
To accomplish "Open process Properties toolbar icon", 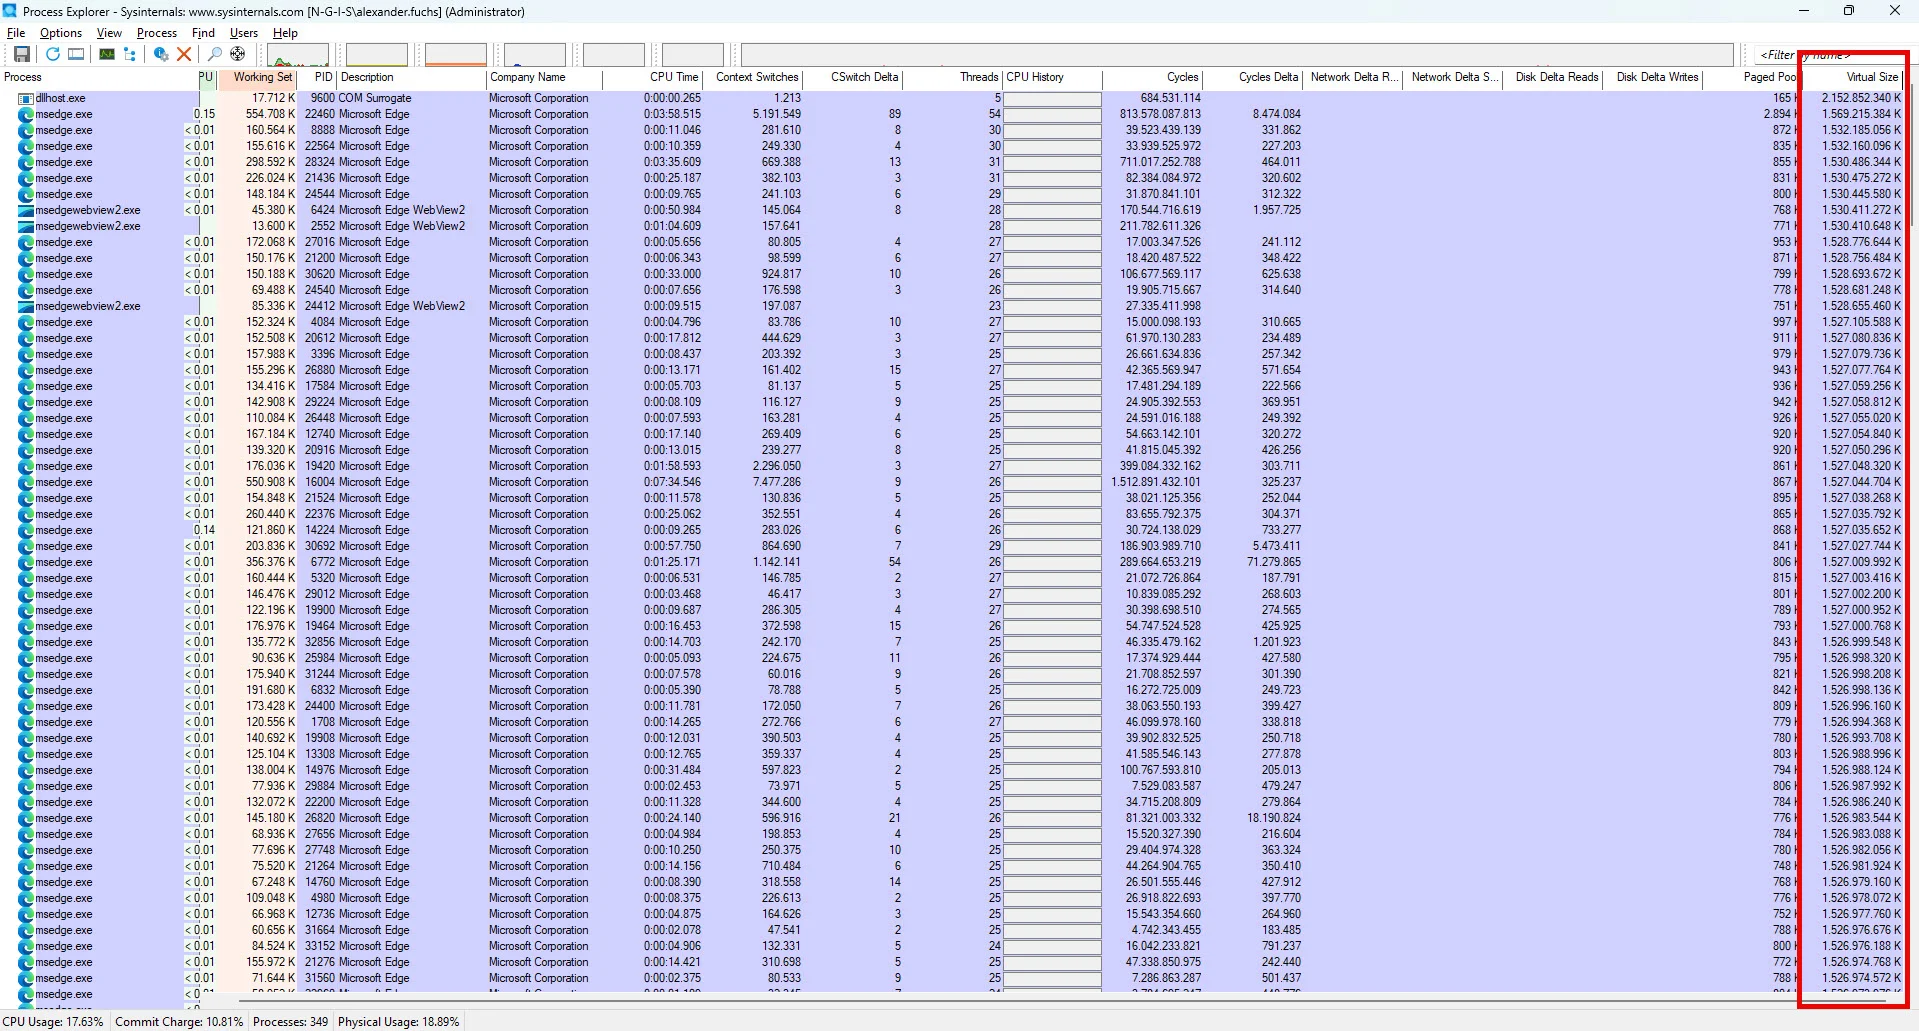I will click(x=160, y=54).
